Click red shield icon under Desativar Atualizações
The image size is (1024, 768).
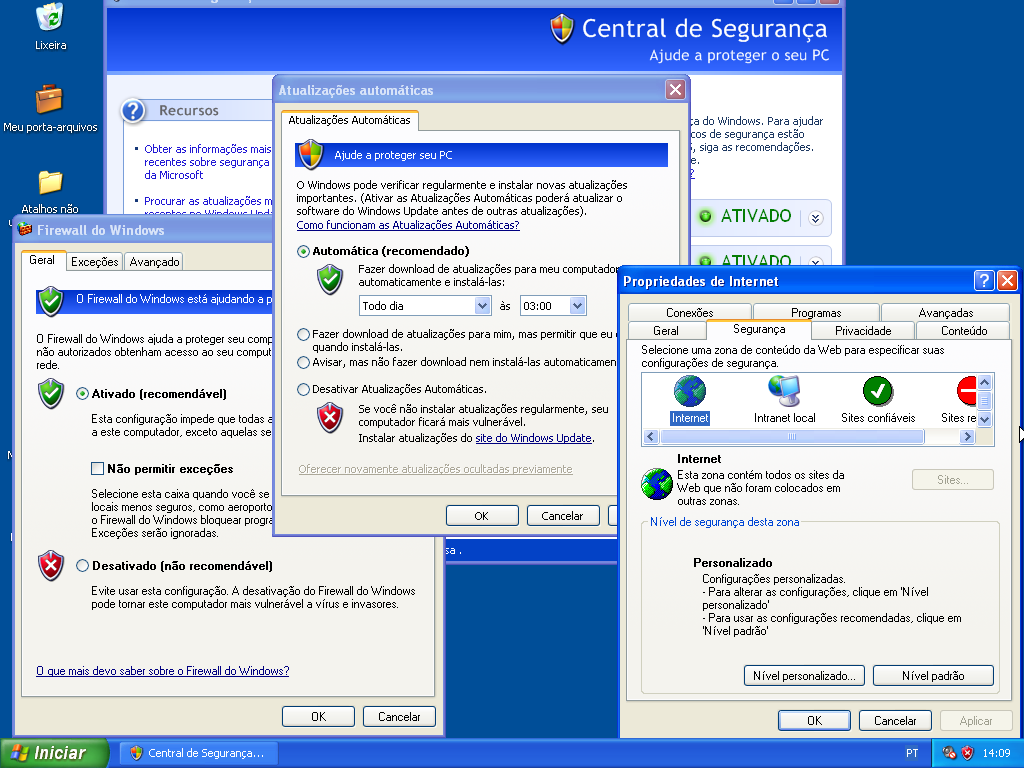coord(330,418)
